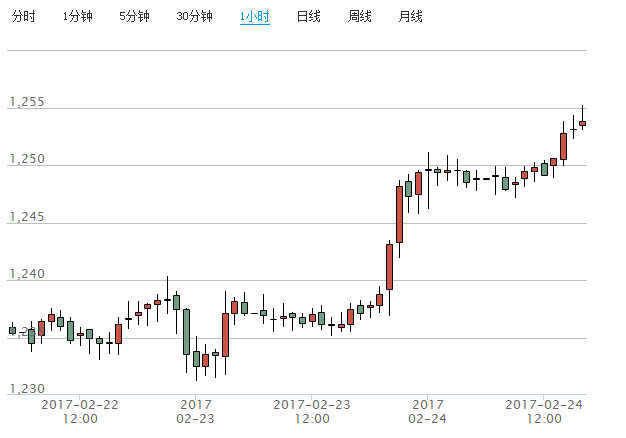Switch to the 日线 daily chart tab

[x=309, y=16]
